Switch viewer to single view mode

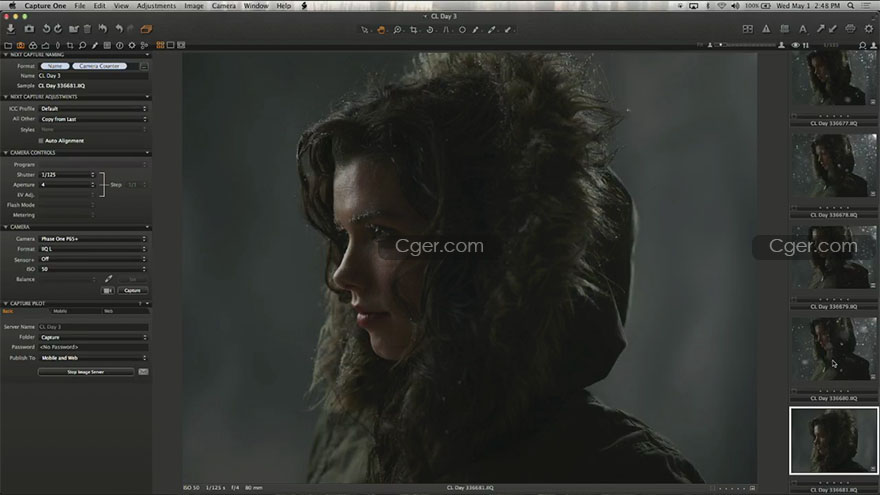coord(171,45)
